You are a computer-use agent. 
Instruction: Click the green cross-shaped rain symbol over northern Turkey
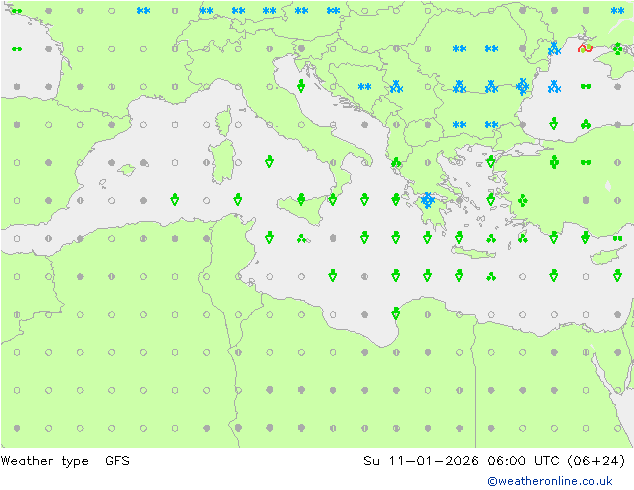coord(554,162)
